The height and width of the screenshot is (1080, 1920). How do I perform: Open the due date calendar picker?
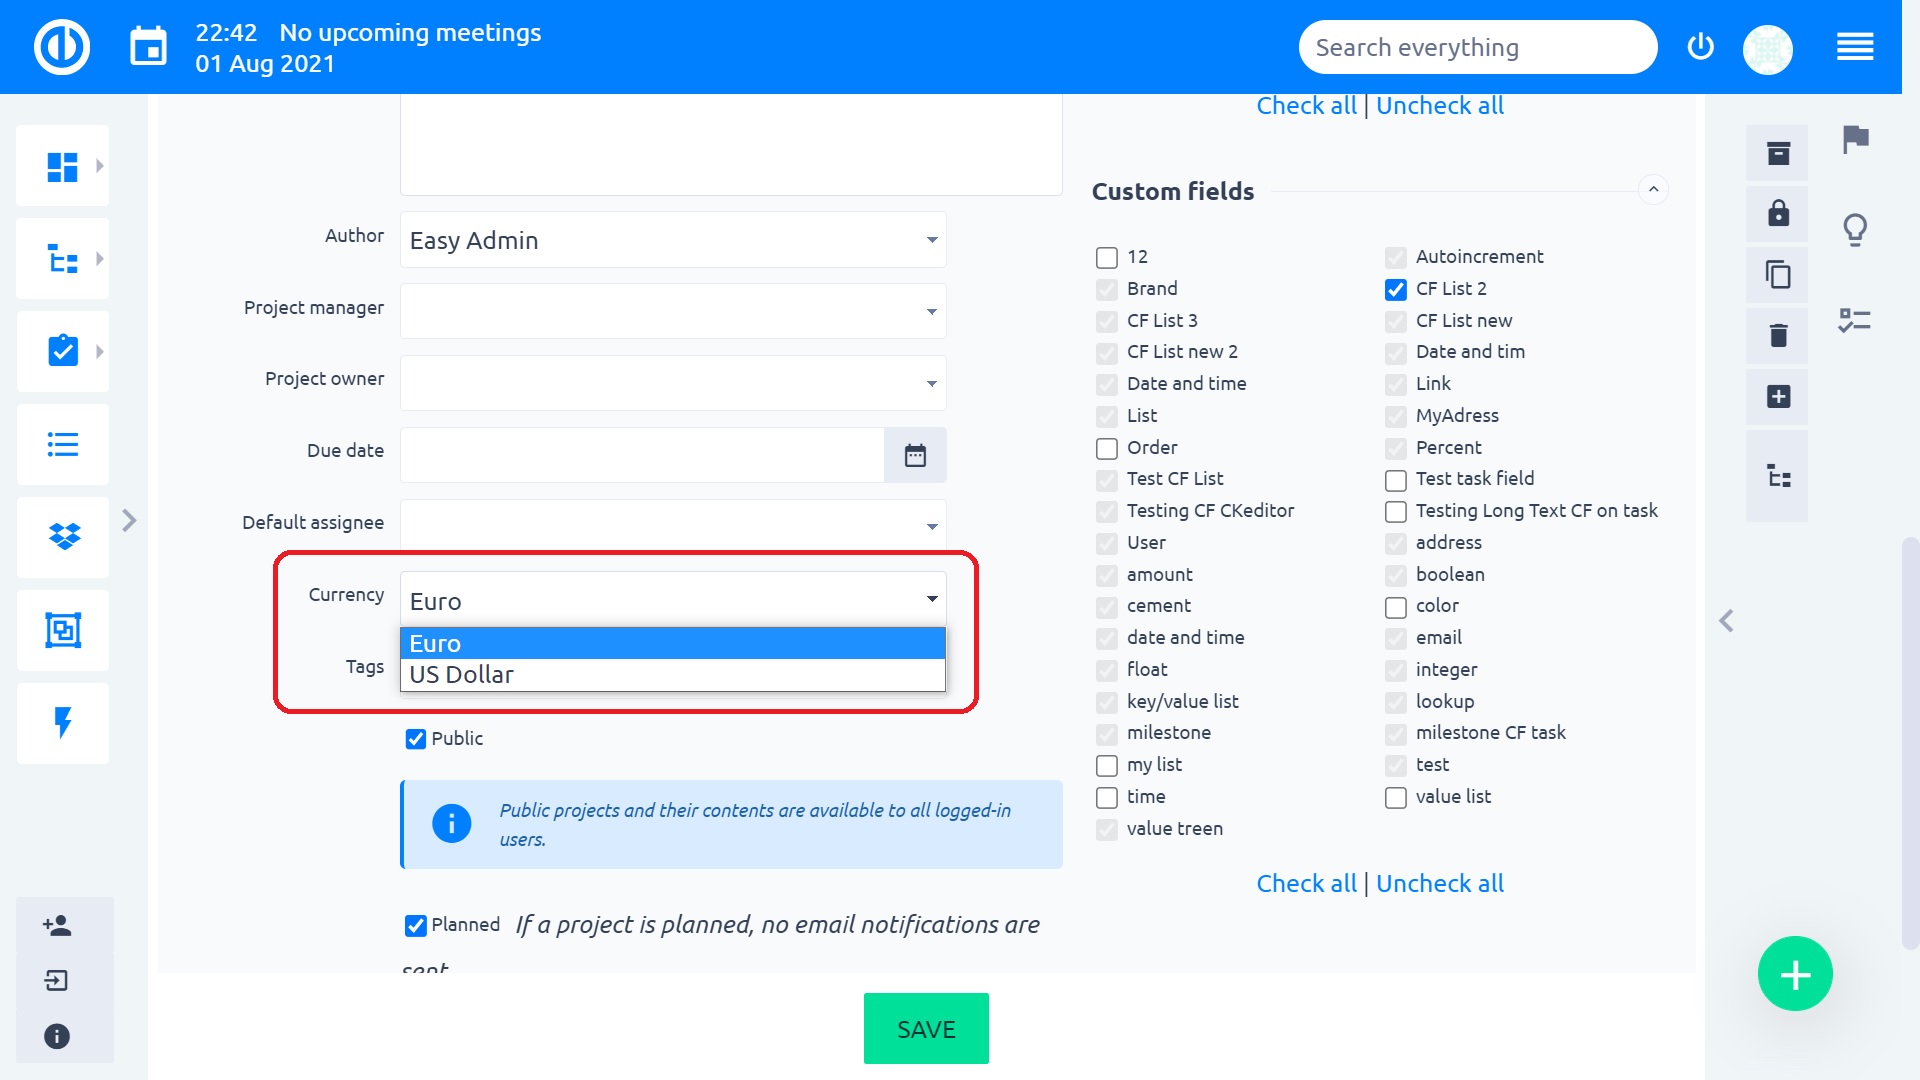[x=915, y=455]
